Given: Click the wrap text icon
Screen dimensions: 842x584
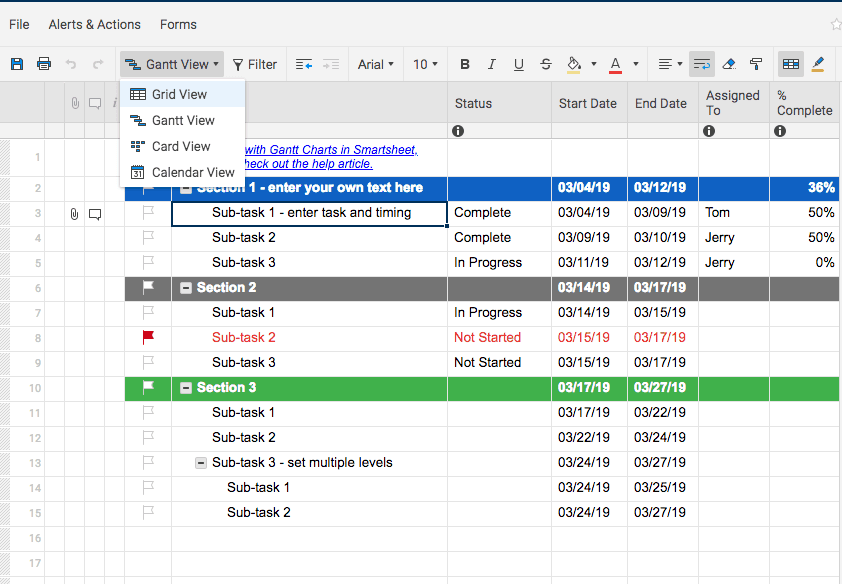Looking at the screenshot, I should (x=701, y=64).
